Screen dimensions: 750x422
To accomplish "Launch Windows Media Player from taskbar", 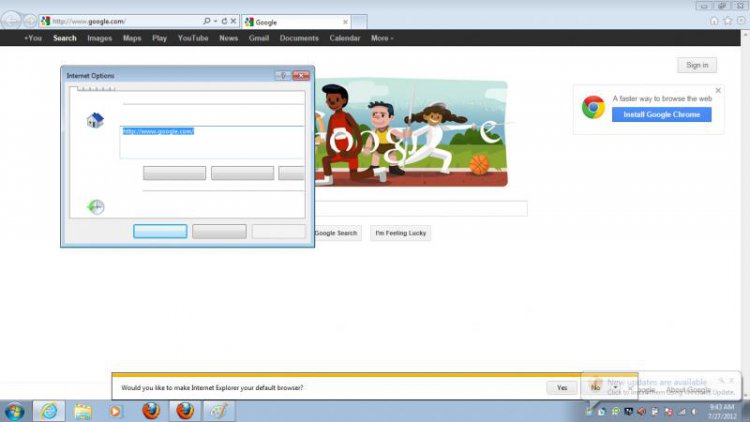I will 115,411.
